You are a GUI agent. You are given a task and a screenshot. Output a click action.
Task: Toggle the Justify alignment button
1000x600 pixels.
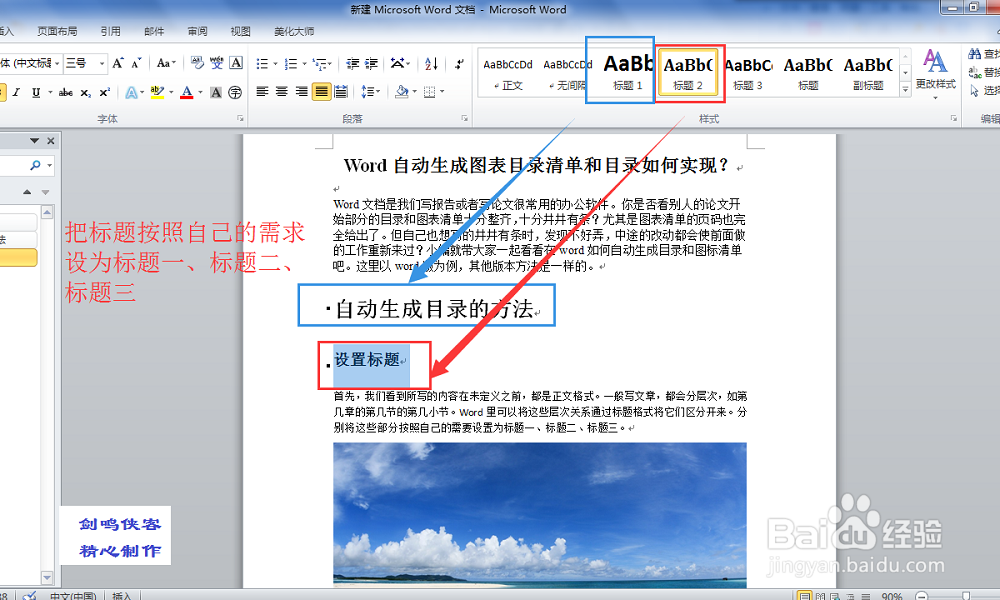(x=321, y=92)
